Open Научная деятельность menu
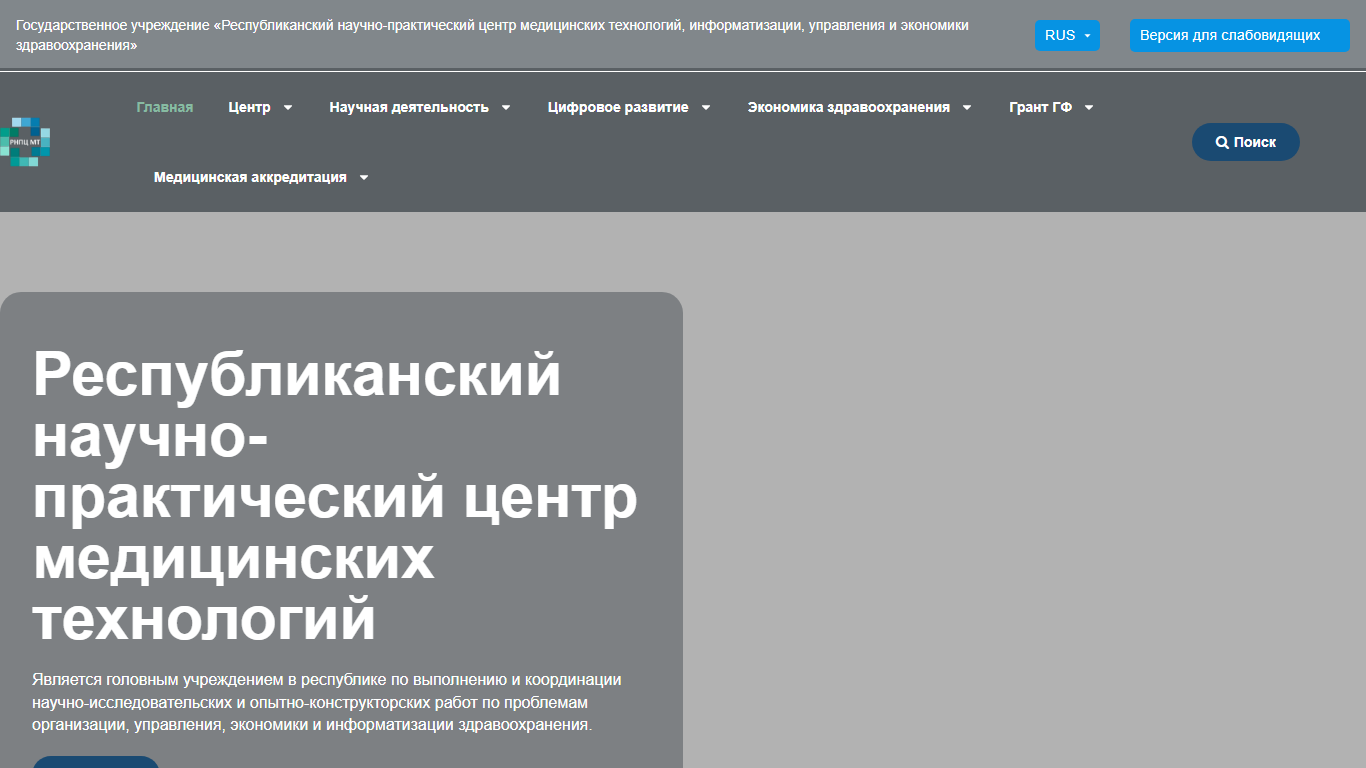Screen dimensions: 1366x768 [409, 107]
